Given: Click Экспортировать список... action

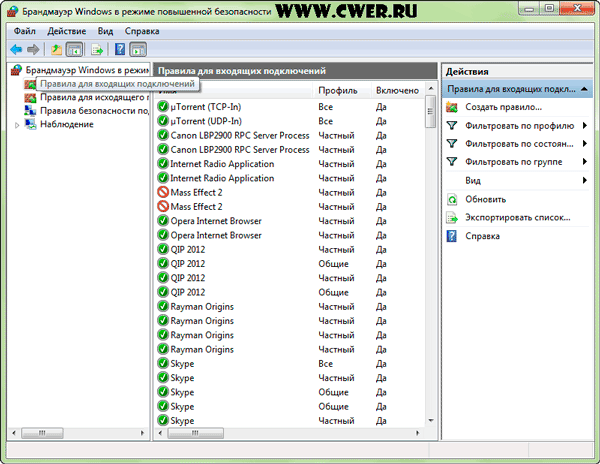Looking at the screenshot, I should pyautogui.click(x=517, y=217).
